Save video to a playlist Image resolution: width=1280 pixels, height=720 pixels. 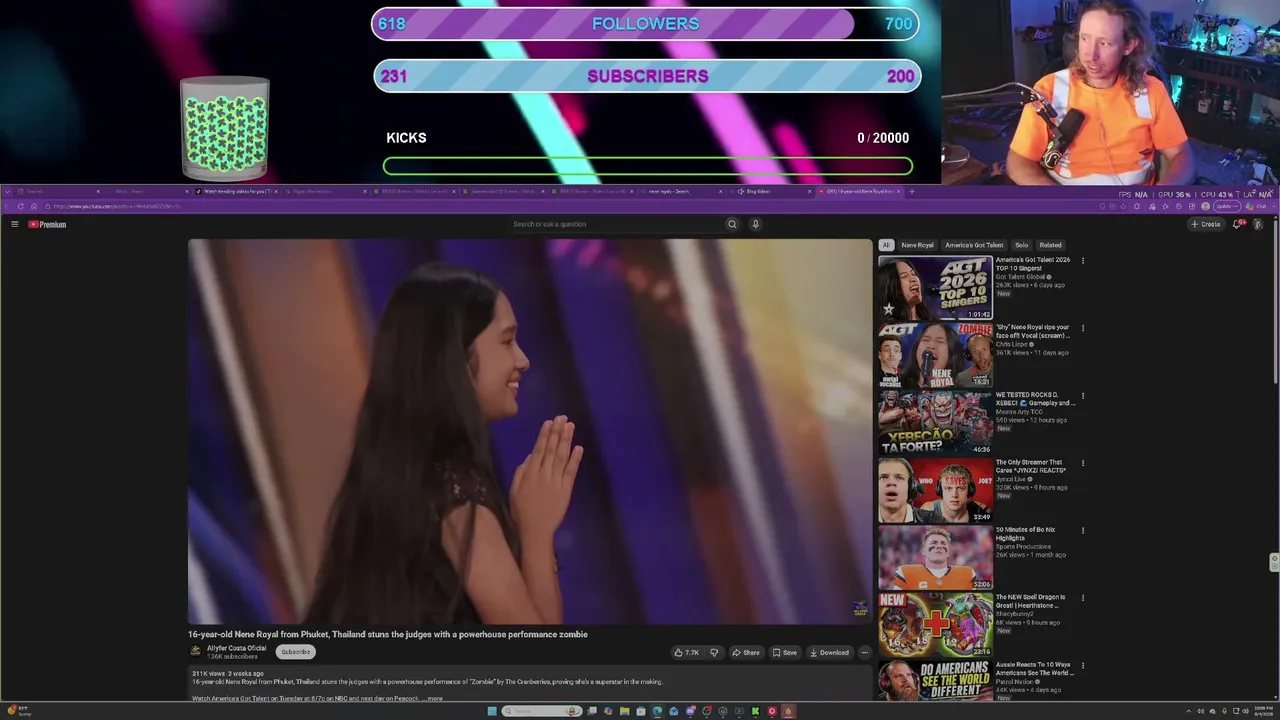785,653
